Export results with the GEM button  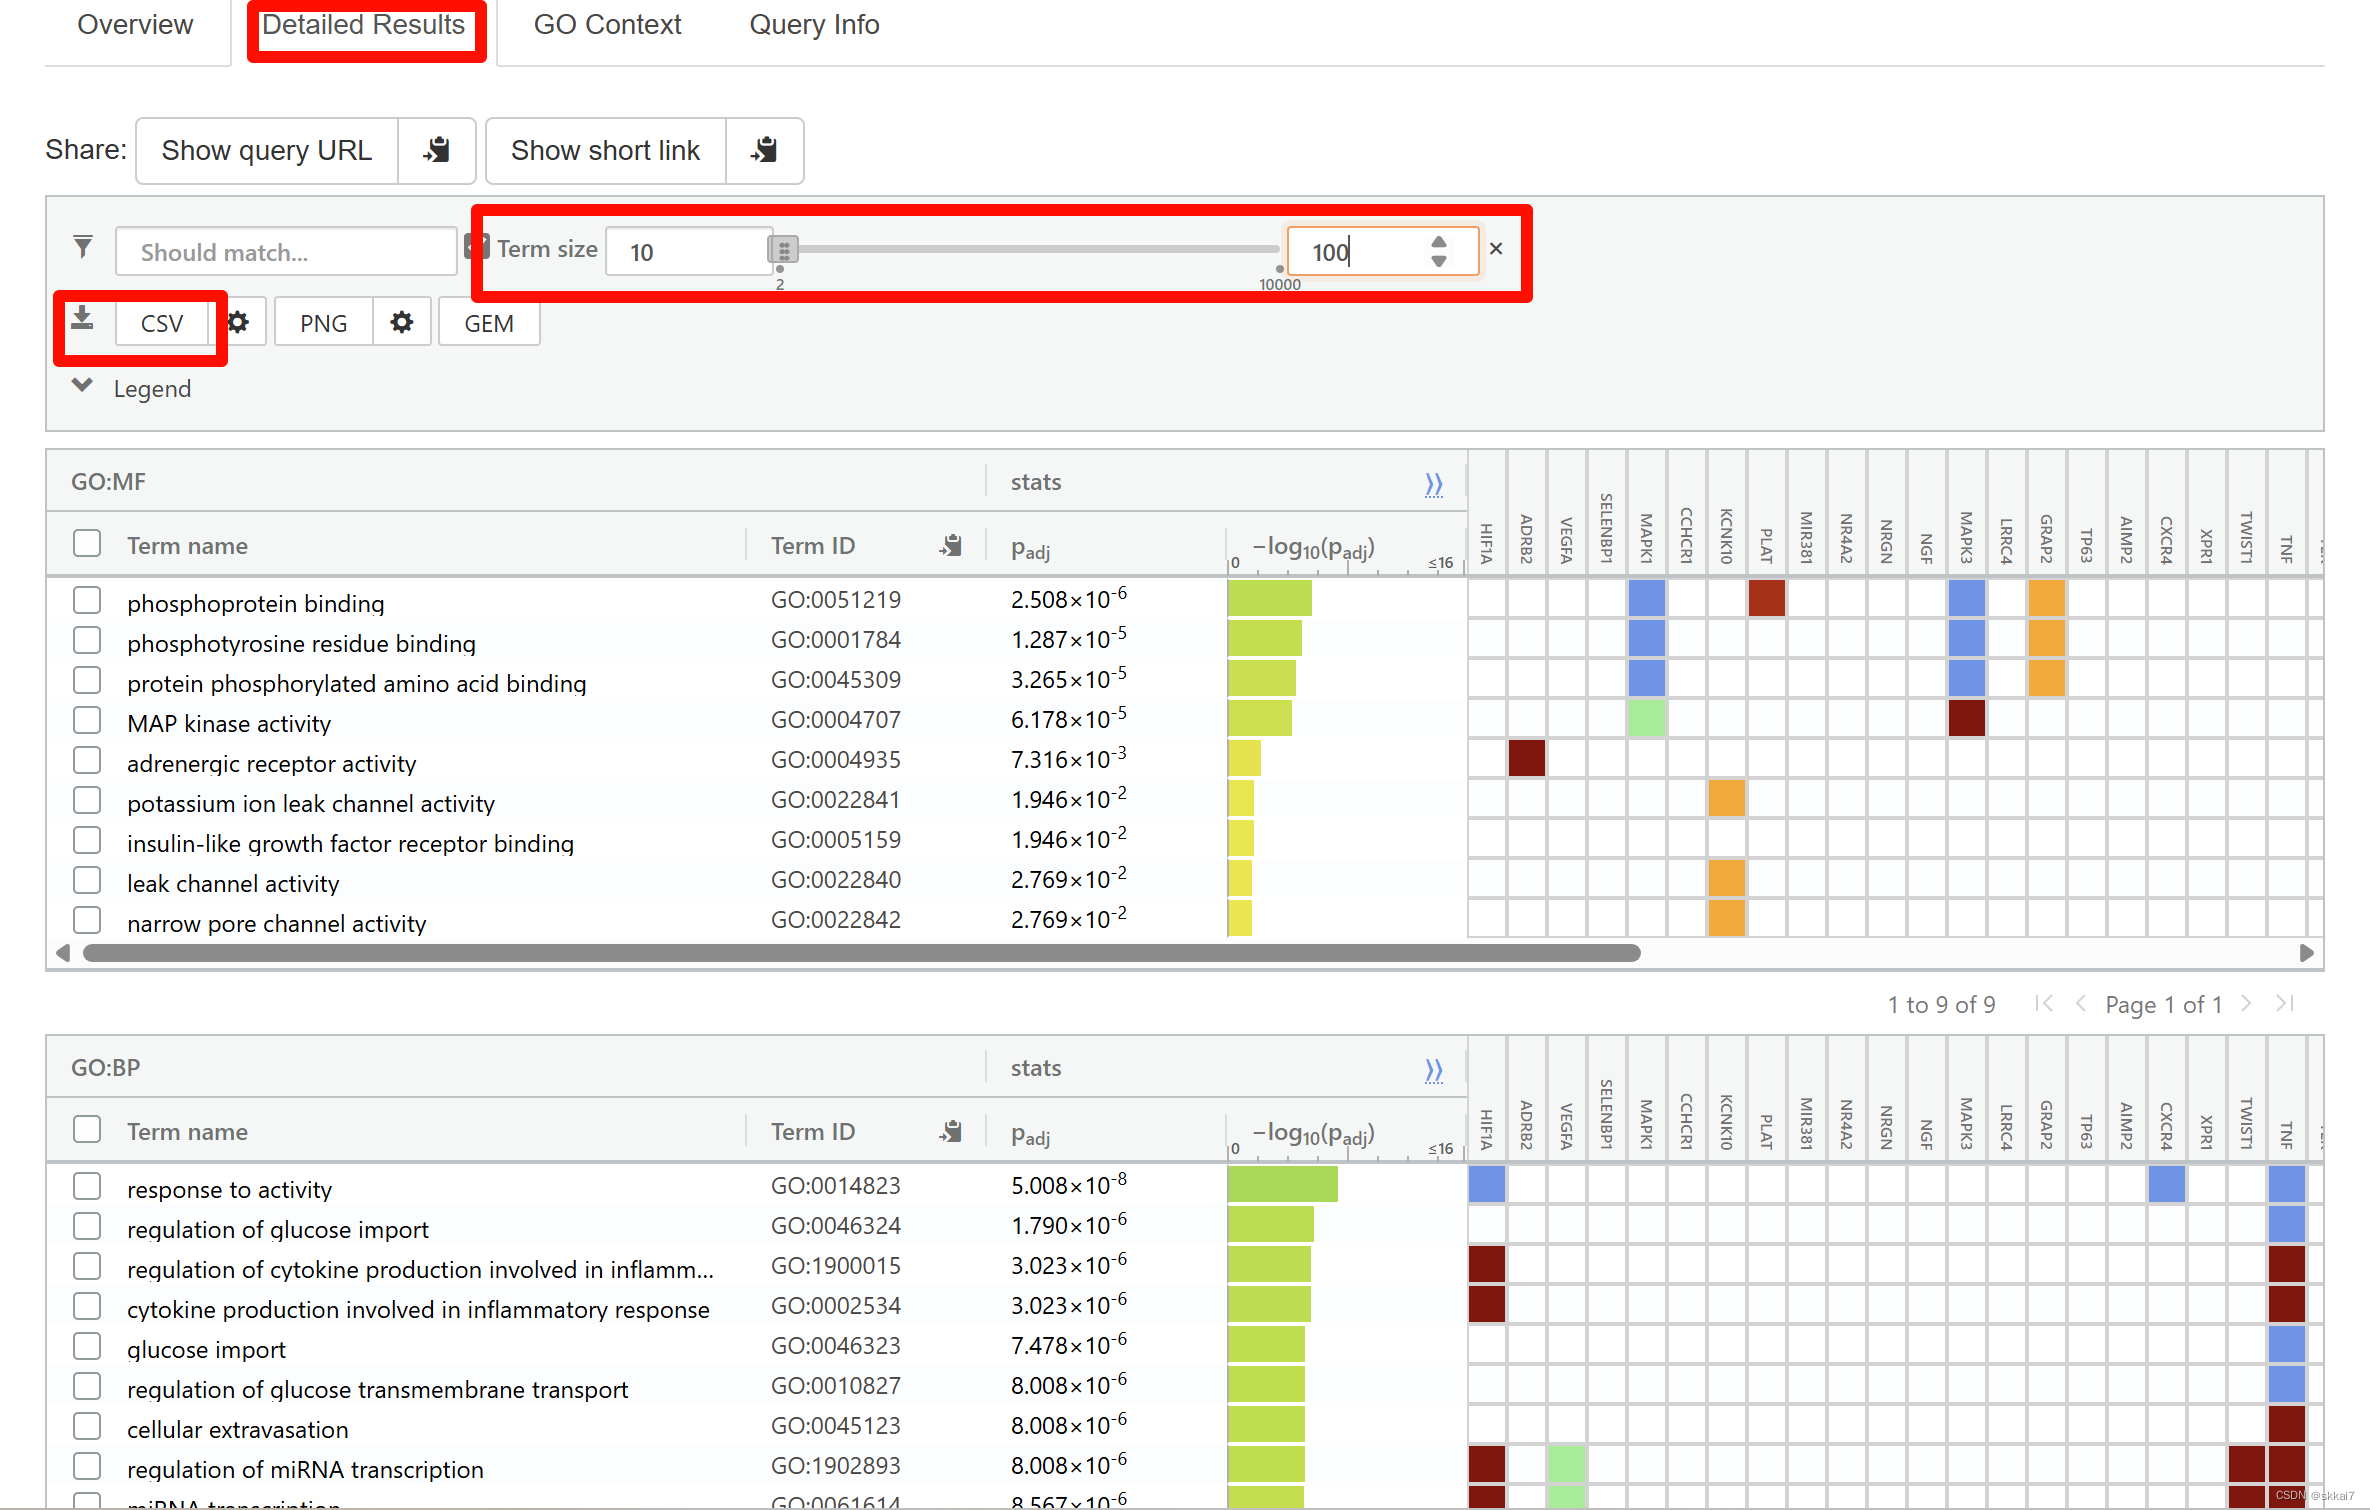(489, 323)
